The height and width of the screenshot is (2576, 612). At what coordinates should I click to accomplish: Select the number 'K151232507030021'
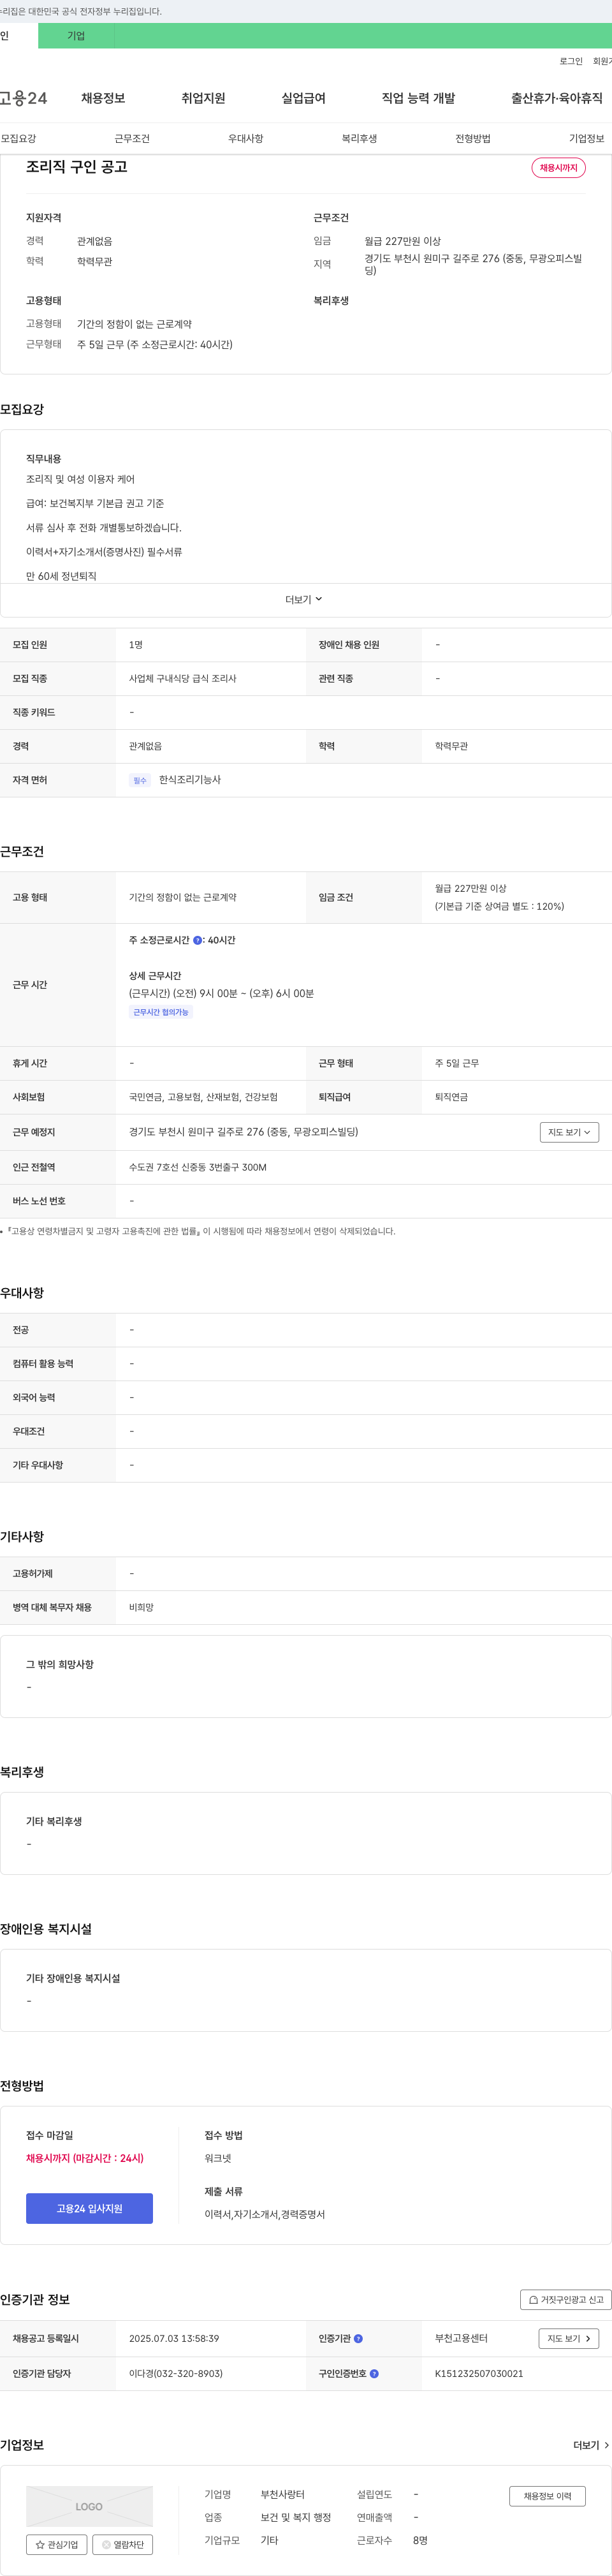point(479,2373)
